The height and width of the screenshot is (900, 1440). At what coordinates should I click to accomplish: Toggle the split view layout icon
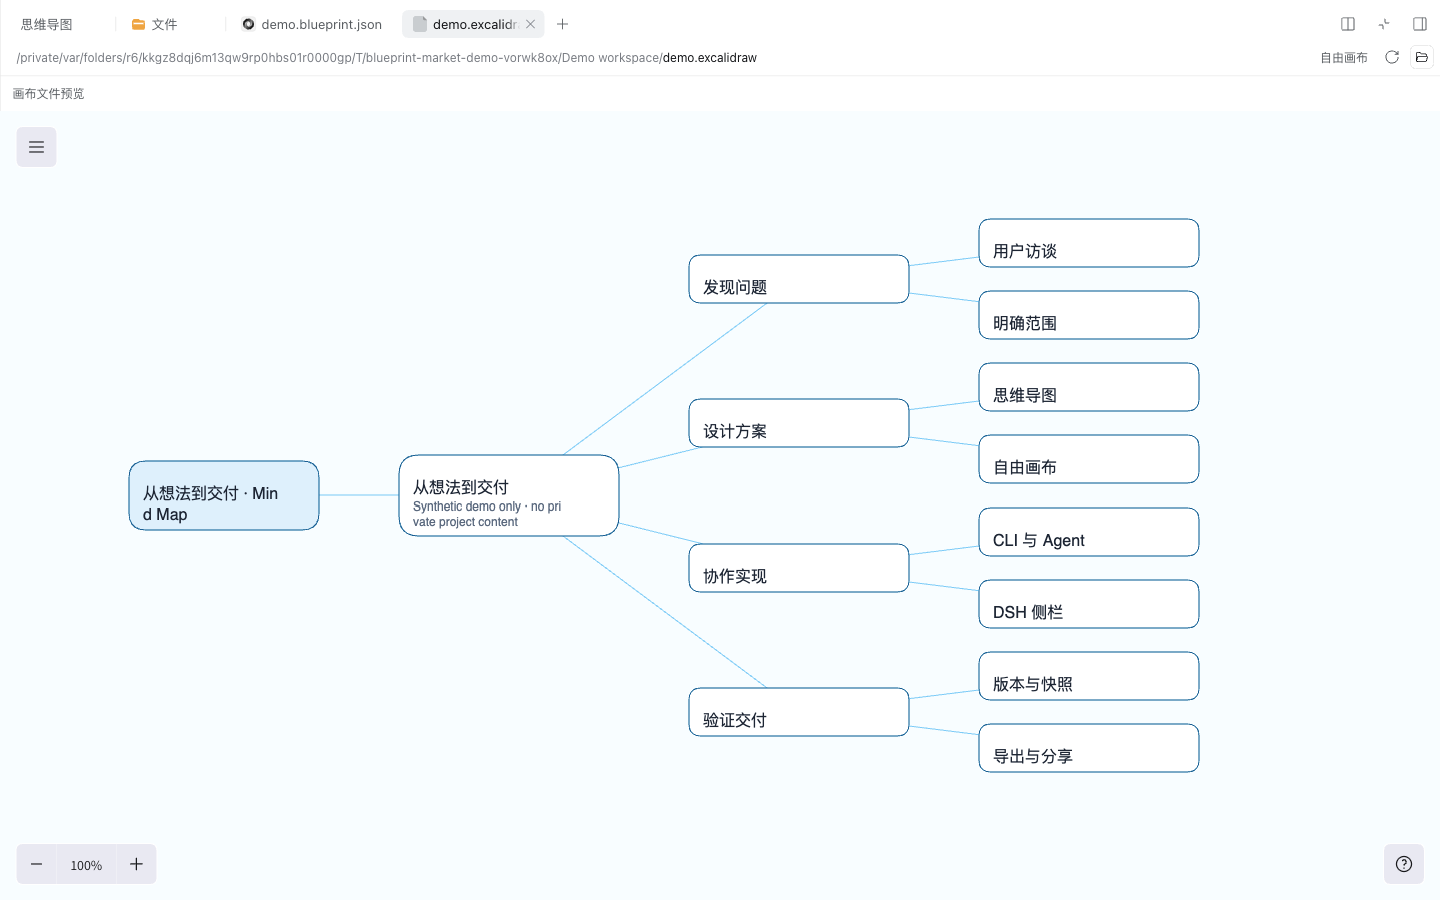pyautogui.click(x=1348, y=24)
